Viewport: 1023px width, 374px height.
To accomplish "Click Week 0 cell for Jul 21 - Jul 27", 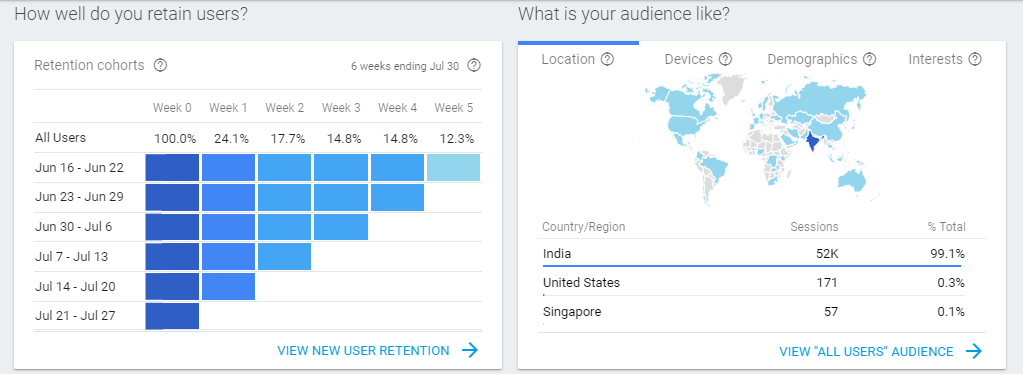I will 172,316.
